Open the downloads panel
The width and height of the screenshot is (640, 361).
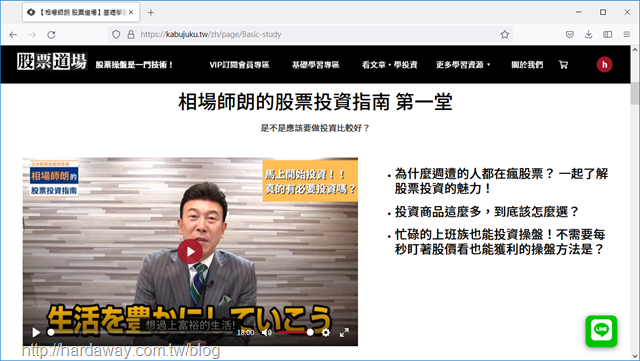point(589,35)
